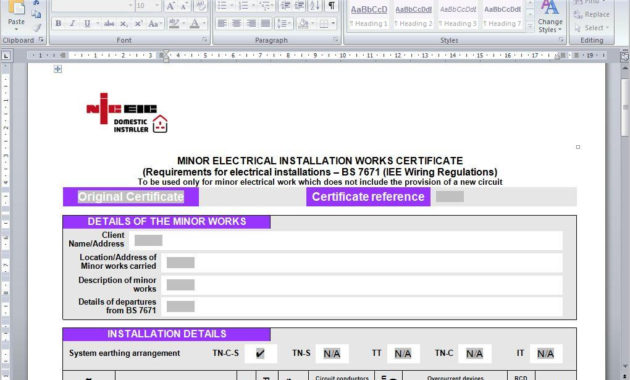The width and height of the screenshot is (630, 380).
Task: Expand the shading dropdown arrow
Action: click(x=312, y=24)
